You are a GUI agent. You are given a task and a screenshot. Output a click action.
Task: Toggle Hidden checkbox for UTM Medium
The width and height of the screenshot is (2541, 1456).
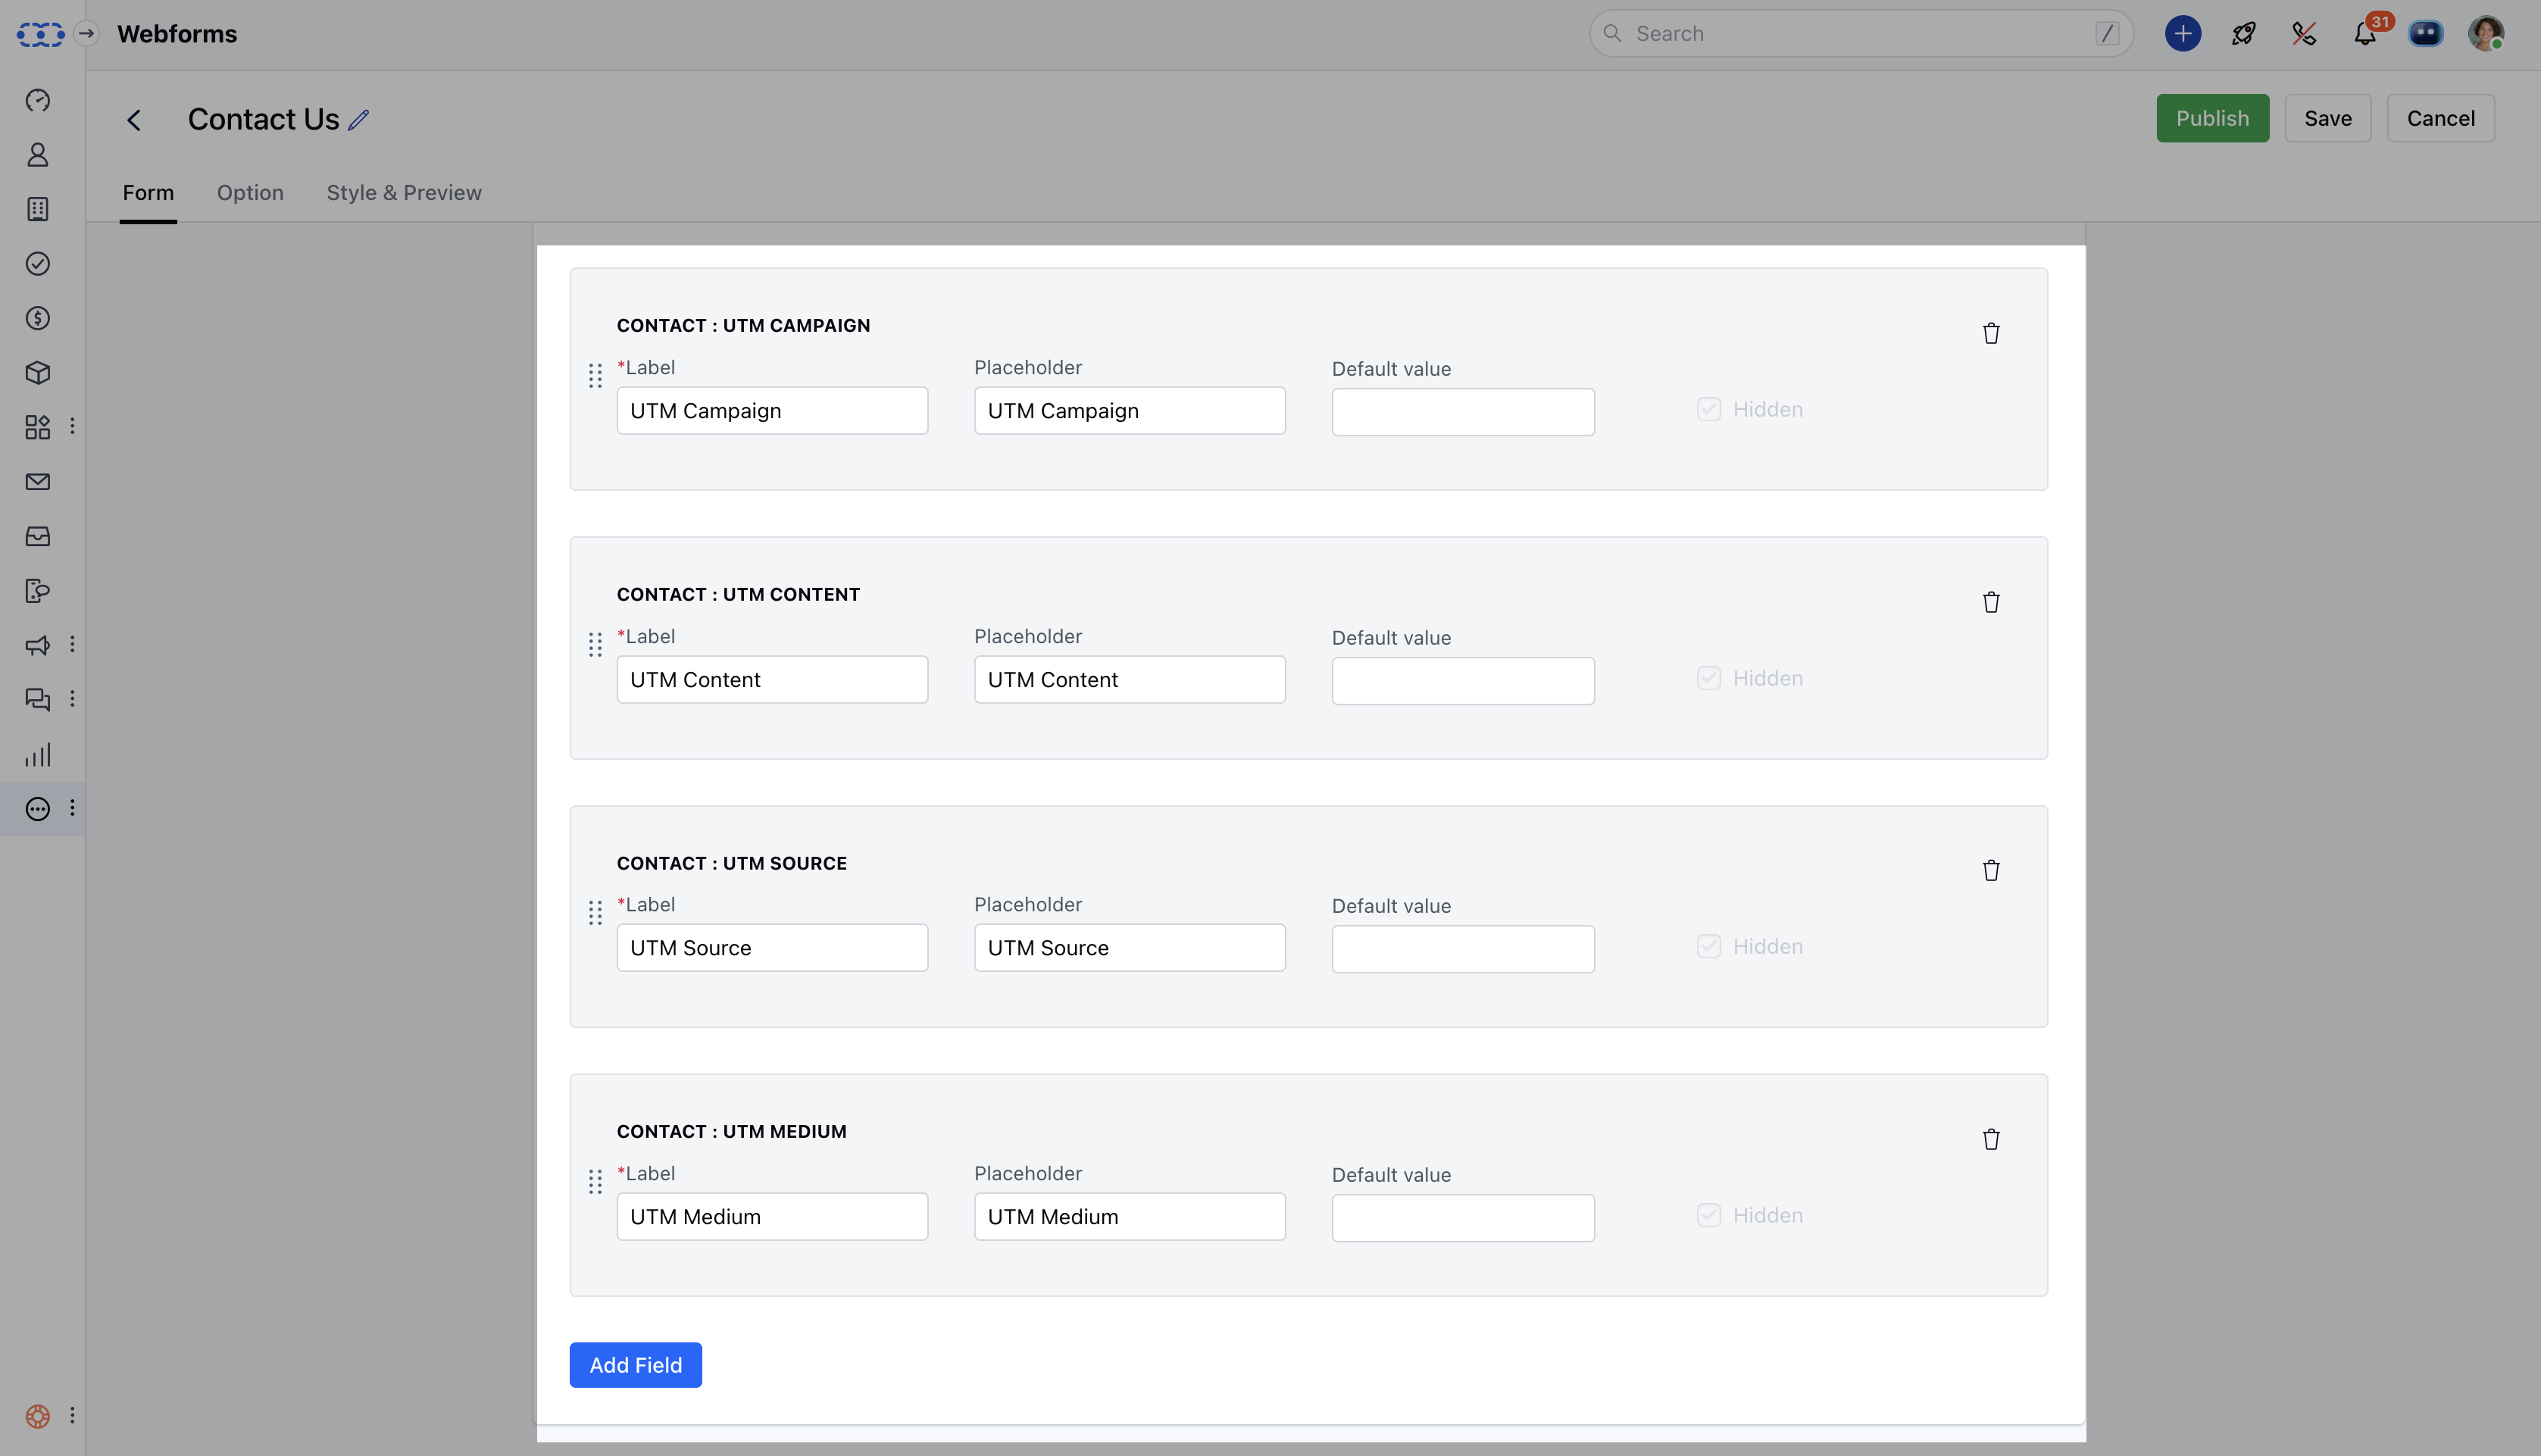tap(1709, 1216)
